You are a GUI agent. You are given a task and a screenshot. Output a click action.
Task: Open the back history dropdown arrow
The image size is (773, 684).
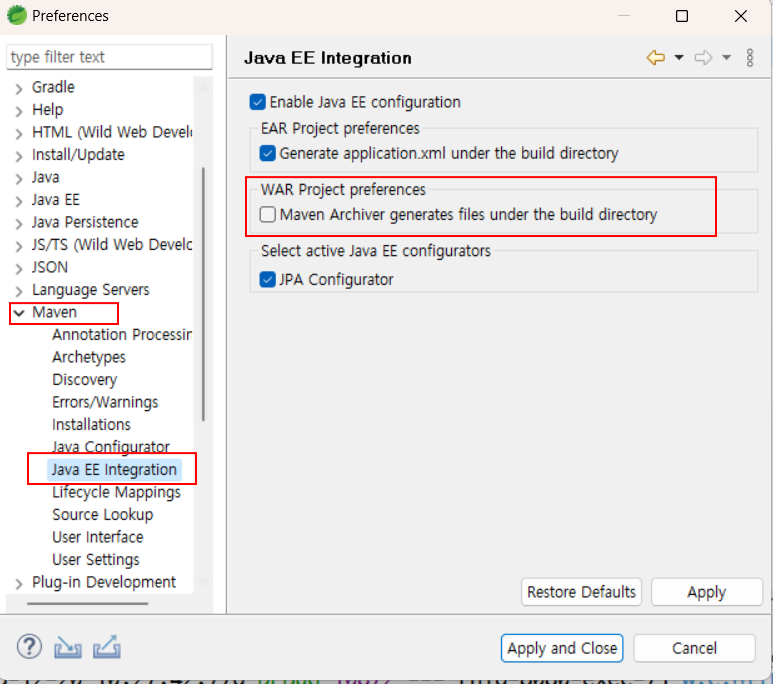(679, 58)
